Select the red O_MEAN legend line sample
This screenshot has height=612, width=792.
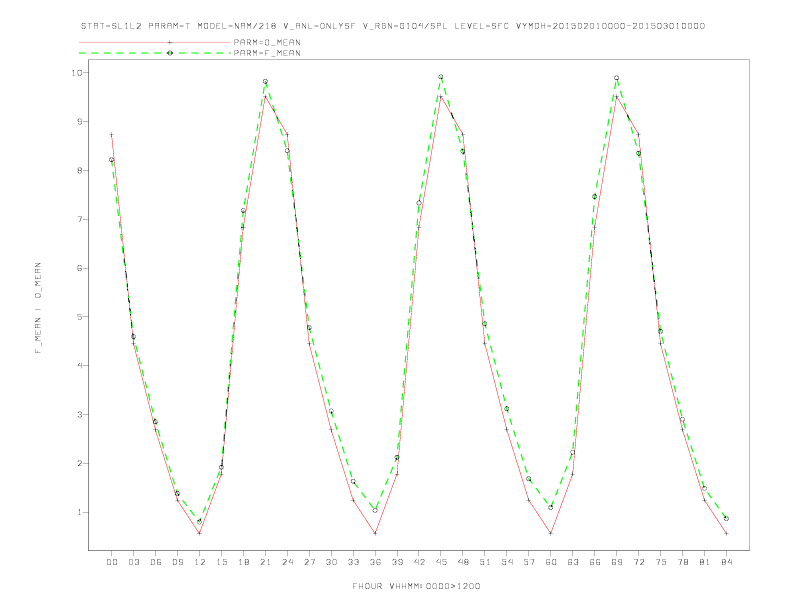(x=155, y=42)
